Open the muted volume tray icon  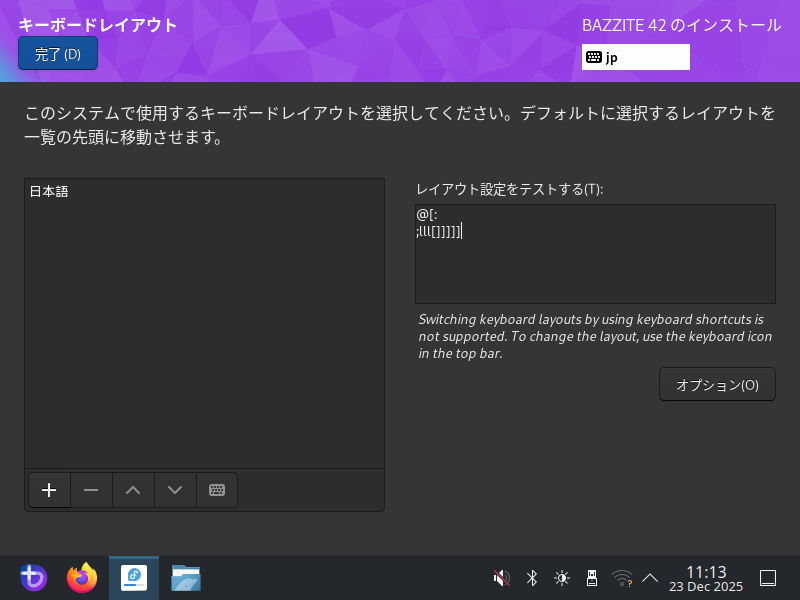click(x=502, y=578)
